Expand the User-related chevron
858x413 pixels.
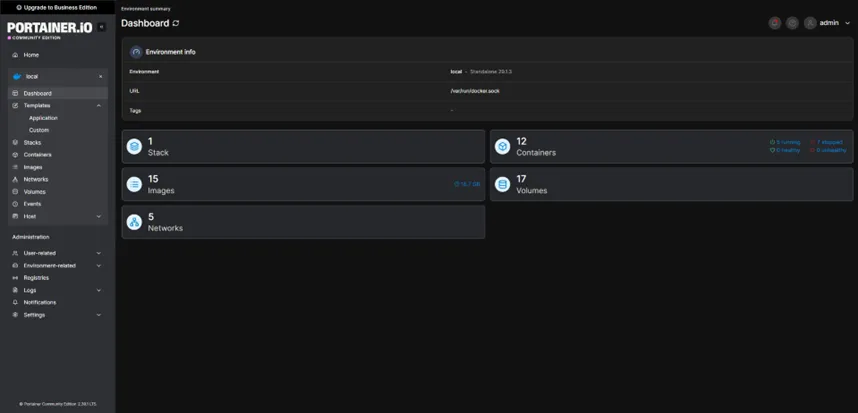click(x=98, y=253)
